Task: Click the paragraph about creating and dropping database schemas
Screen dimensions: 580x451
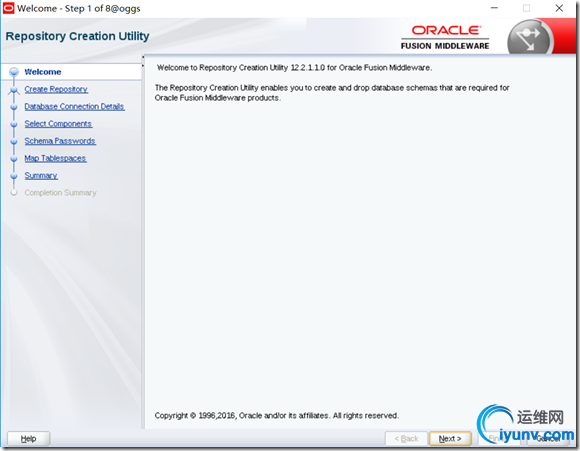Action: (332, 93)
